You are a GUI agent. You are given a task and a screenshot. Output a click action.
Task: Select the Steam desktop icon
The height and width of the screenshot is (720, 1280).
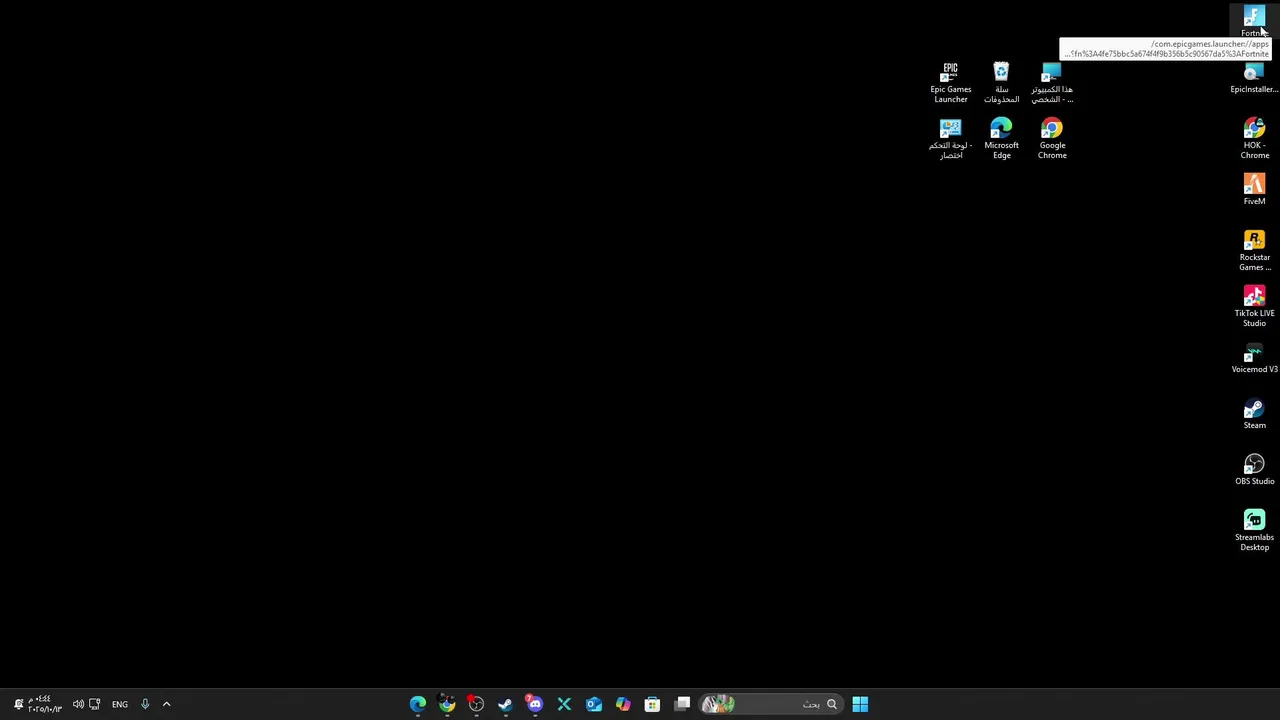click(x=1254, y=414)
